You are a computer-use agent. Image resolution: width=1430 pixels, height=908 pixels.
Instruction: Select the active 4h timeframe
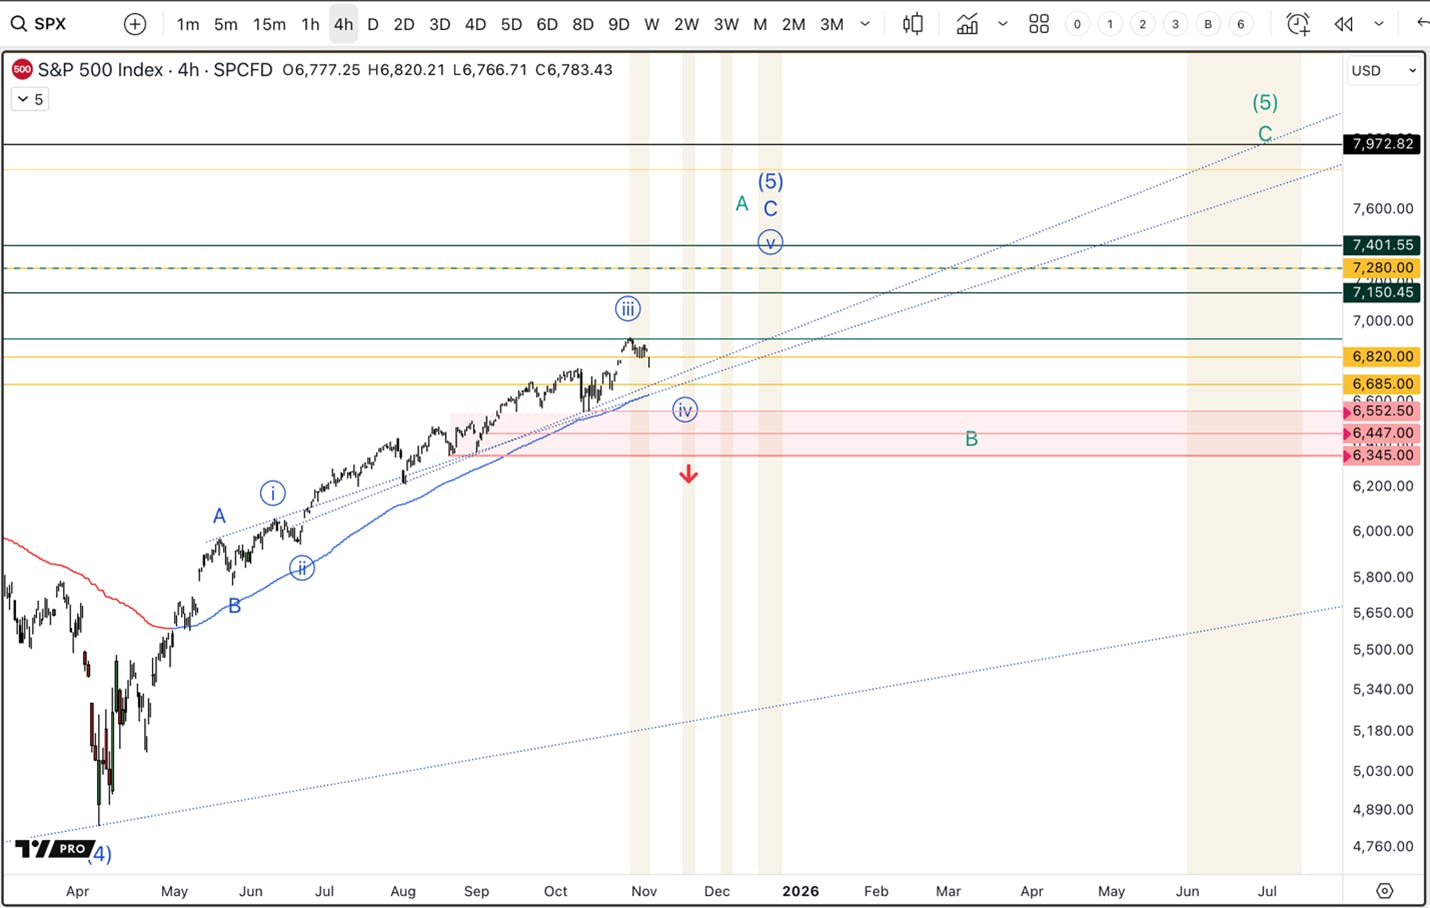click(343, 24)
